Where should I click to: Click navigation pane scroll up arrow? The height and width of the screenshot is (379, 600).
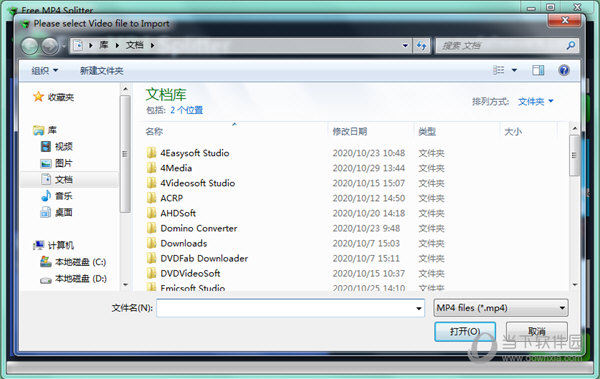coord(125,89)
